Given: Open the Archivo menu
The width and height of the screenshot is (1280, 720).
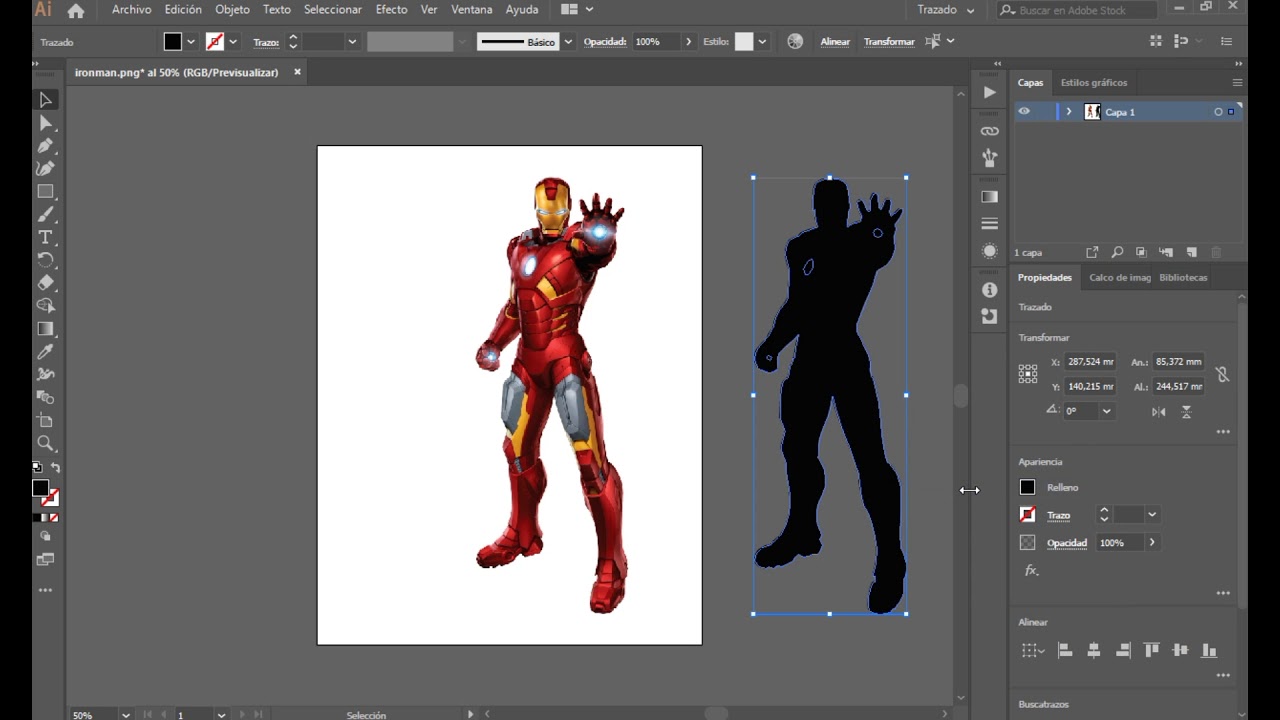Looking at the screenshot, I should coord(132,10).
